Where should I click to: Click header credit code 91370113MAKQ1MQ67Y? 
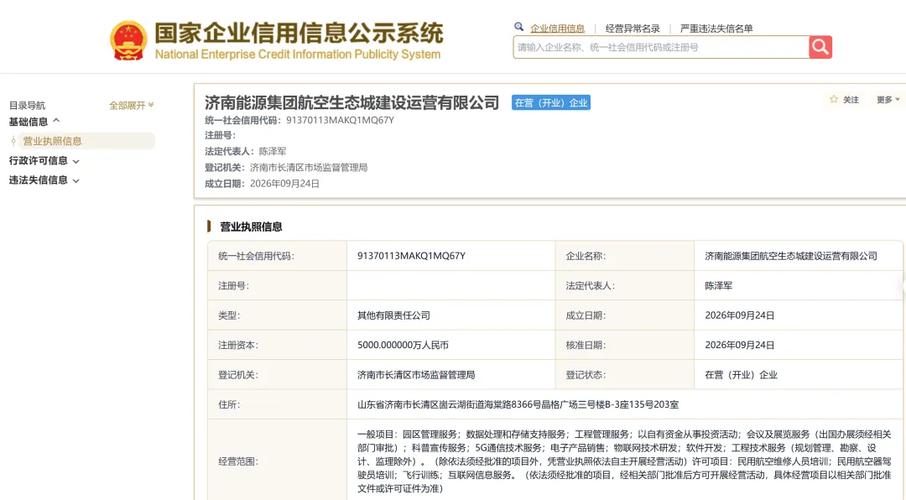click(x=340, y=120)
